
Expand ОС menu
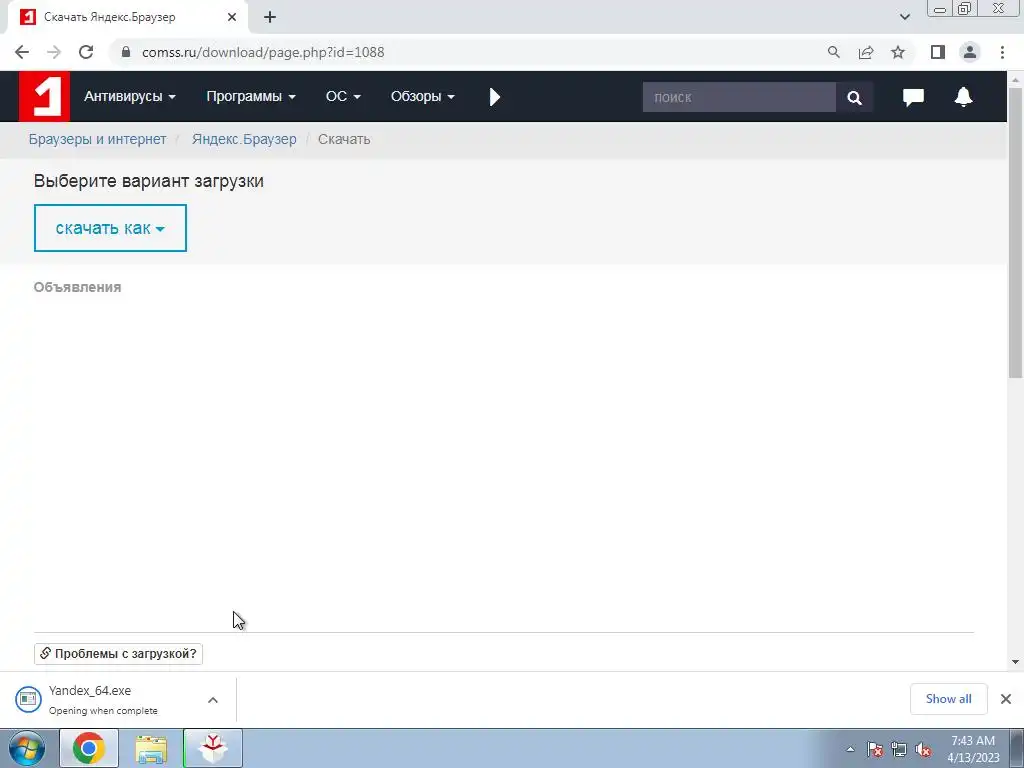343,97
